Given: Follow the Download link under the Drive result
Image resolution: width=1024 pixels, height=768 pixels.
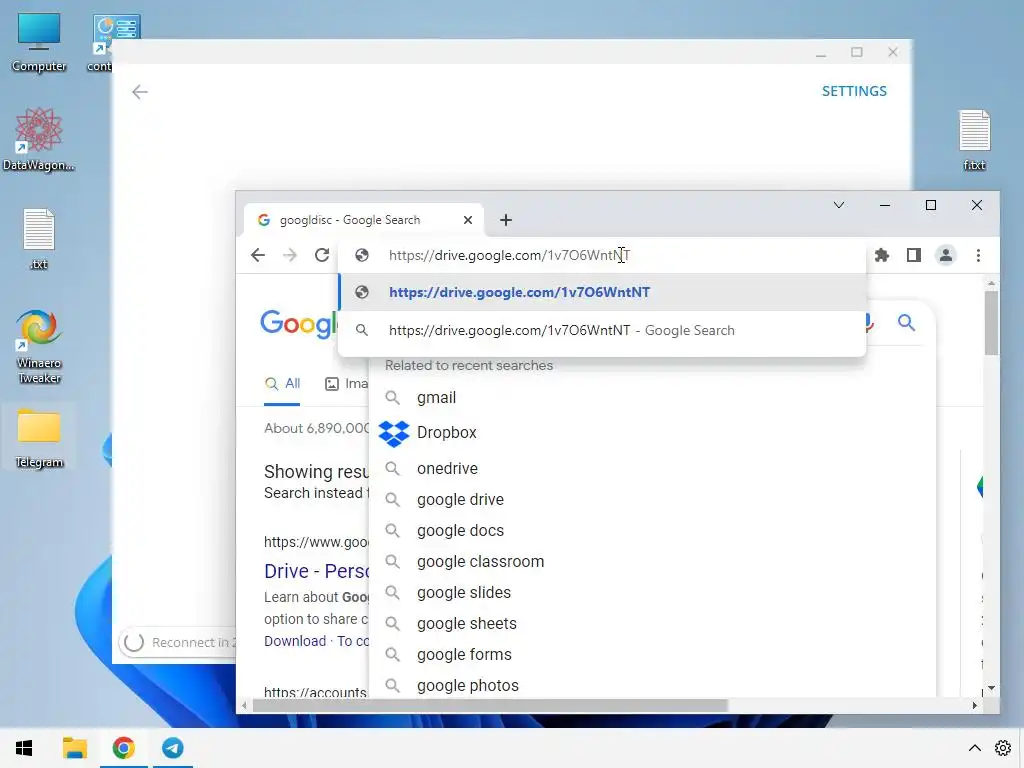Looking at the screenshot, I should [295, 641].
